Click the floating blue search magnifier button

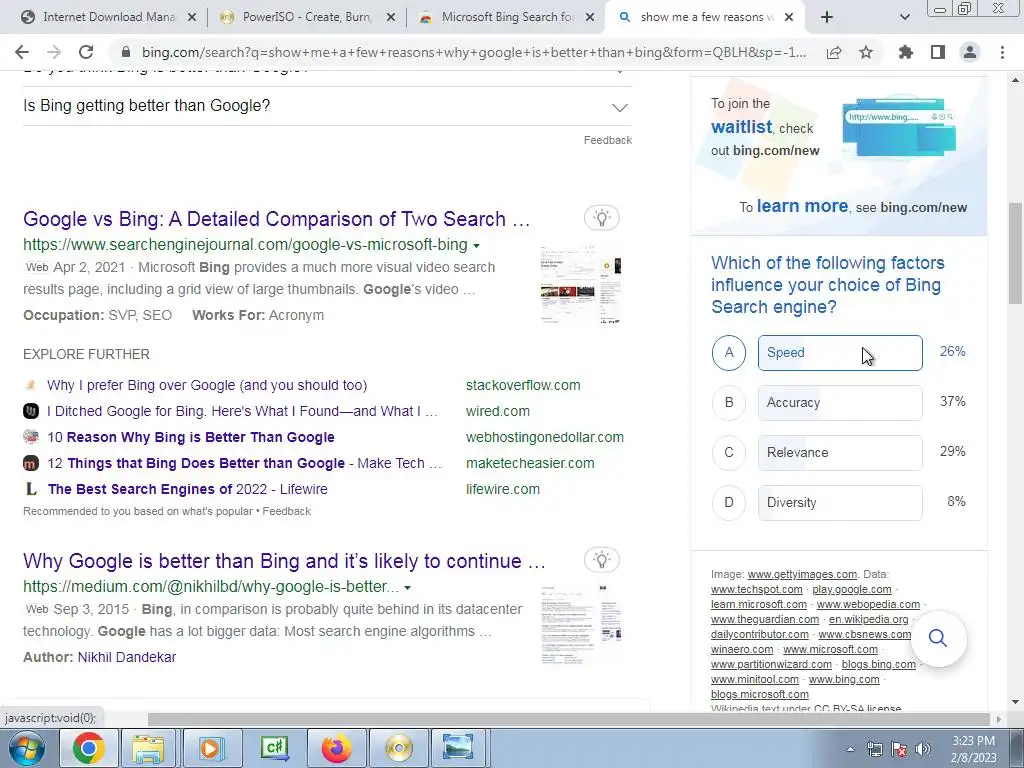click(x=938, y=638)
